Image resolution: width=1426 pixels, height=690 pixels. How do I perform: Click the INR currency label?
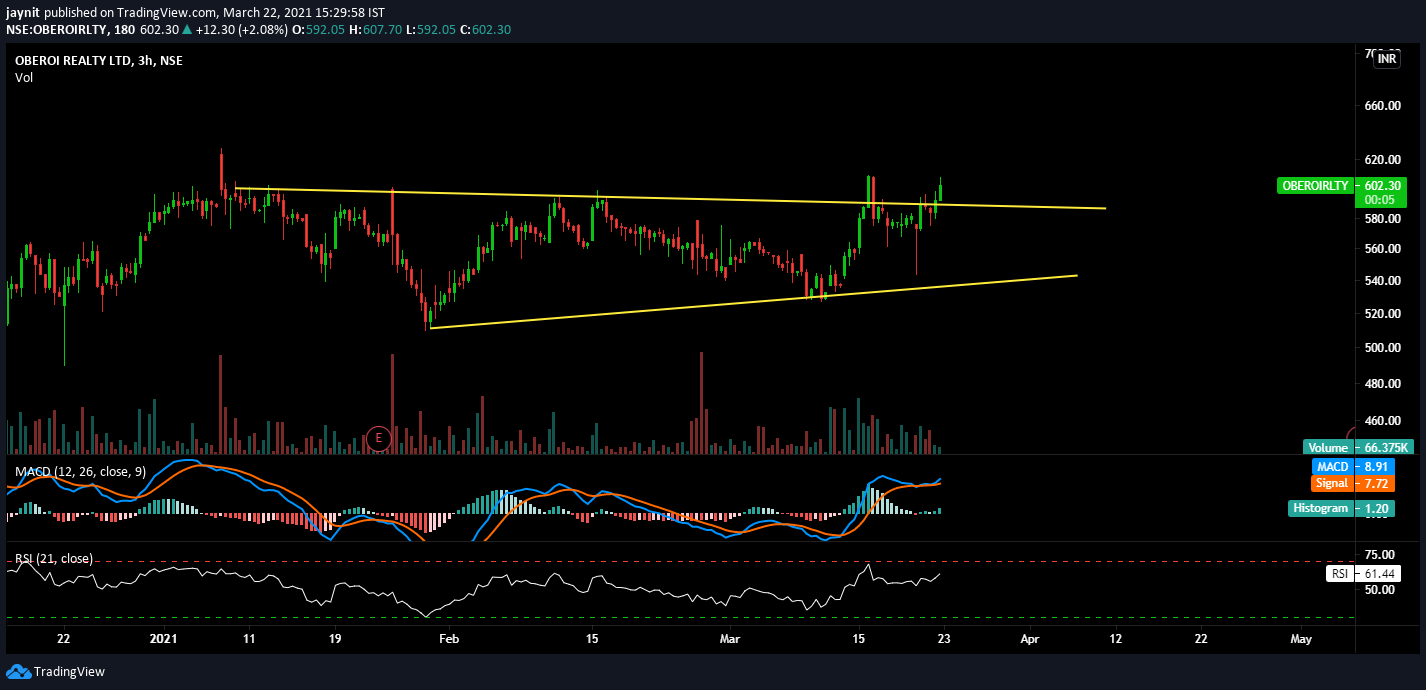1387,60
